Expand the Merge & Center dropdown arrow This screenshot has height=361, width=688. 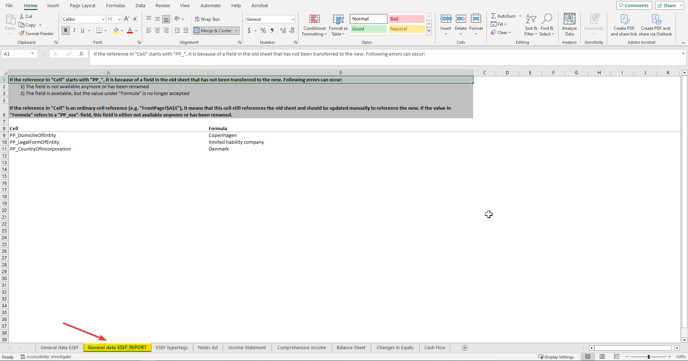click(x=236, y=31)
